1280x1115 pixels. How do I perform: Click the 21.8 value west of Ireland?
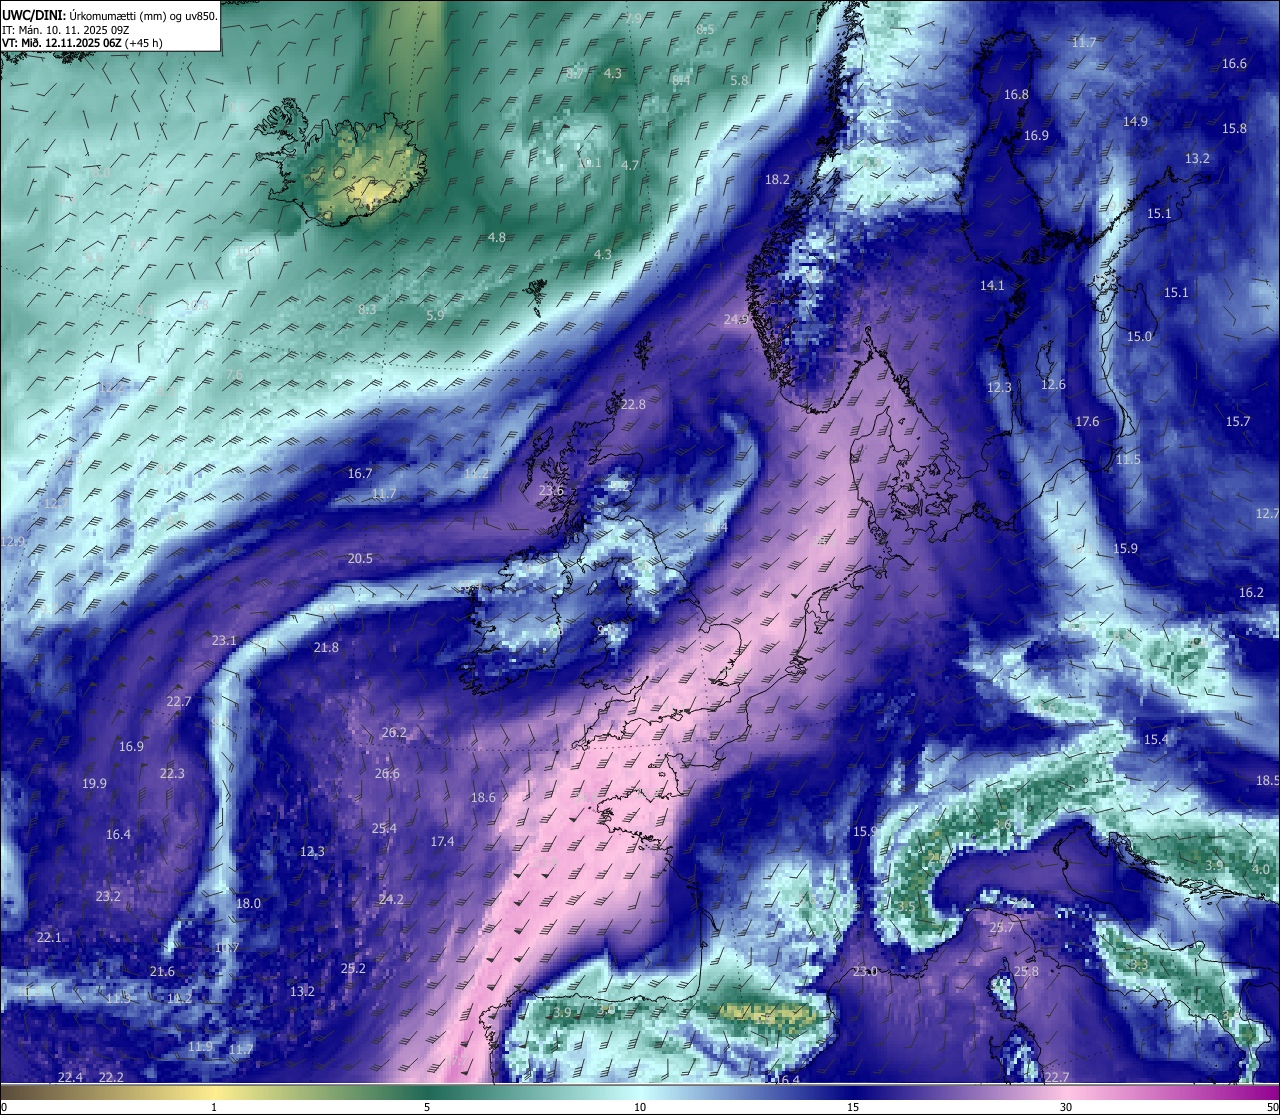326,647
